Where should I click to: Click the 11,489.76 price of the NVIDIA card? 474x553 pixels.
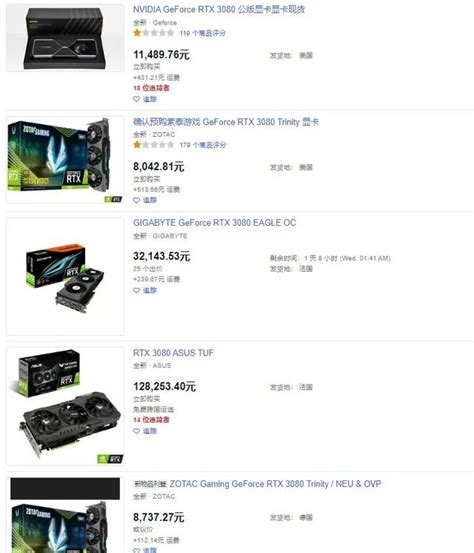tap(161, 55)
